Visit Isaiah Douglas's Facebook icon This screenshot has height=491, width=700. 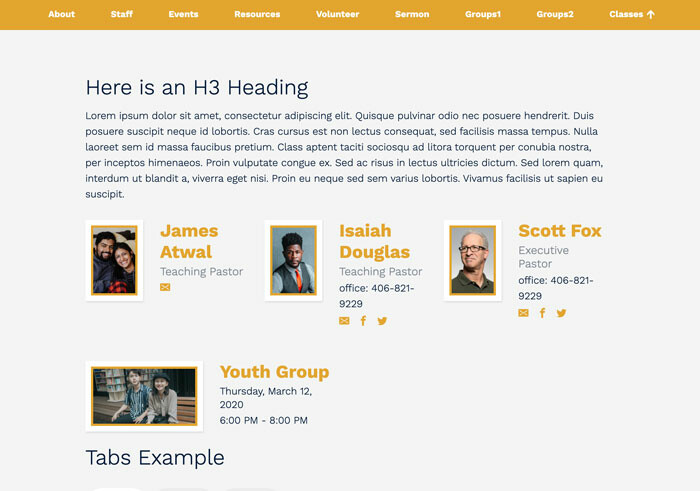(x=363, y=321)
